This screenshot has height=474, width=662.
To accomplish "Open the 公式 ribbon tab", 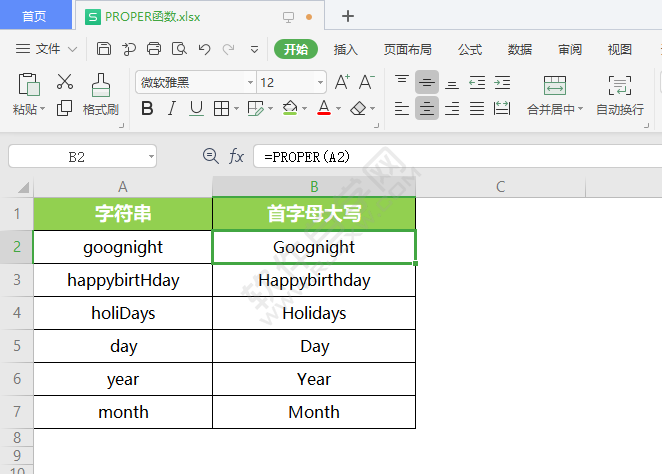I will pos(470,49).
